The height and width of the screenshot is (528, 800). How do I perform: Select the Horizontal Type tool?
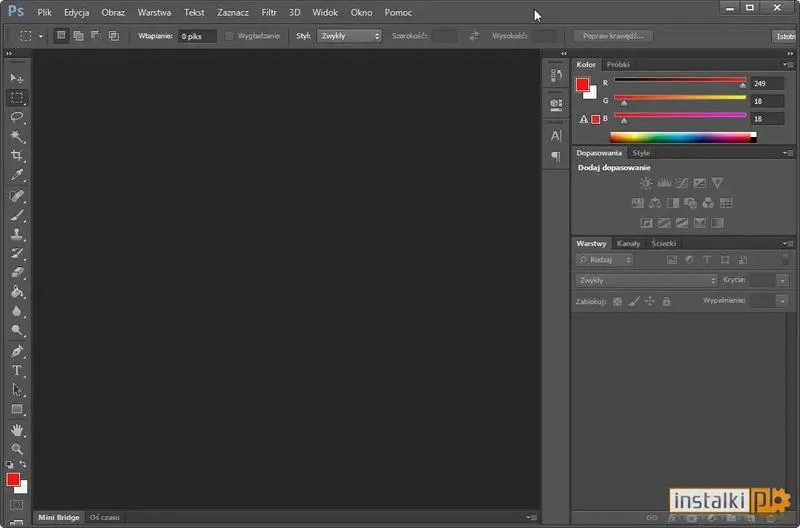pyautogui.click(x=17, y=371)
